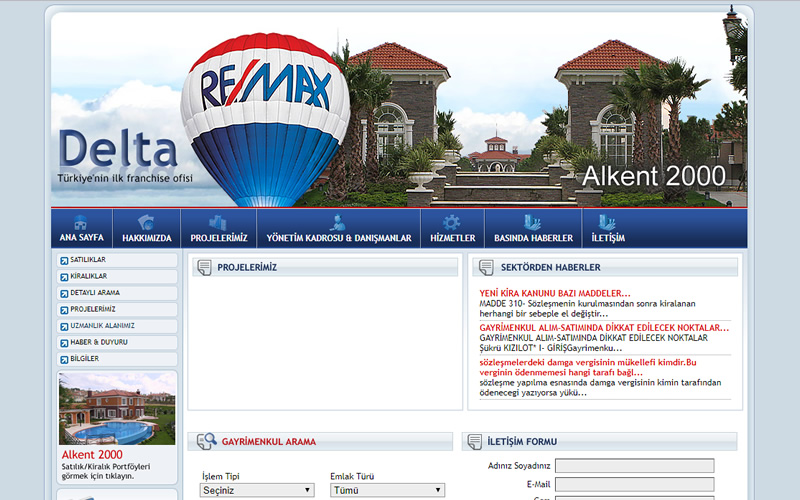This screenshot has width=800, height=500.
Task: Click the Türkiye'nin ilk franchise ofisi tagline
Action: tap(125, 178)
